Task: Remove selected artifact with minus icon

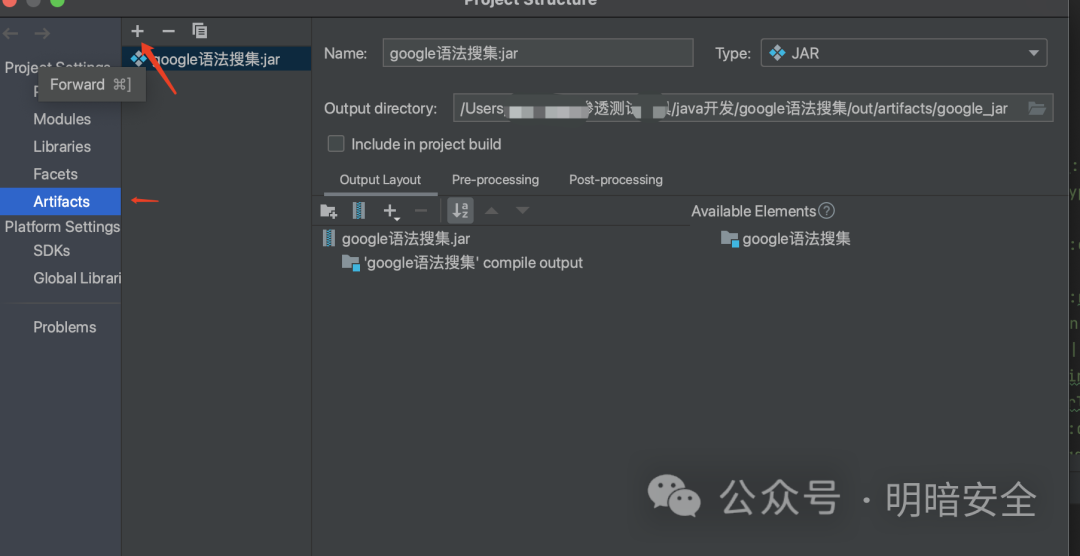Action: coord(168,31)
